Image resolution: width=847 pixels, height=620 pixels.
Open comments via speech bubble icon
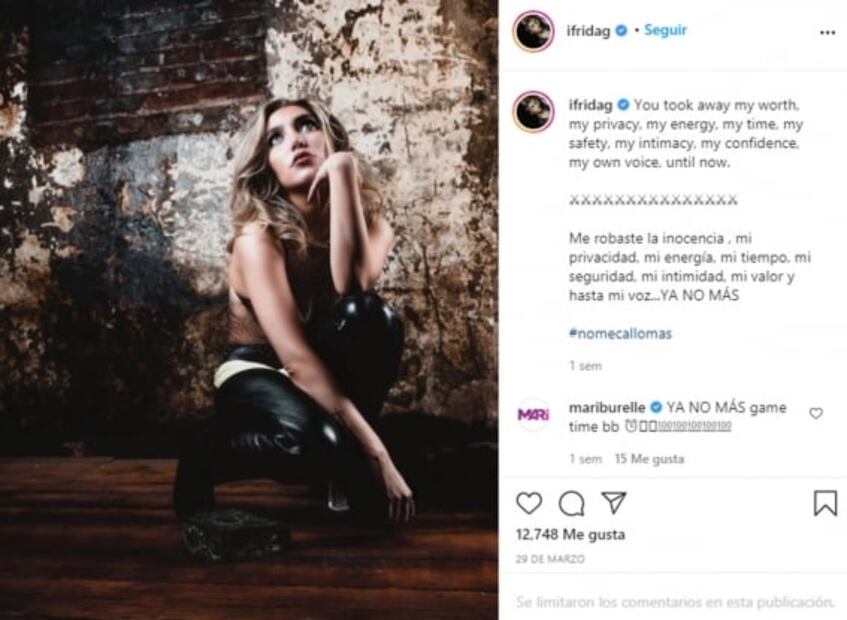click(572, 504)
